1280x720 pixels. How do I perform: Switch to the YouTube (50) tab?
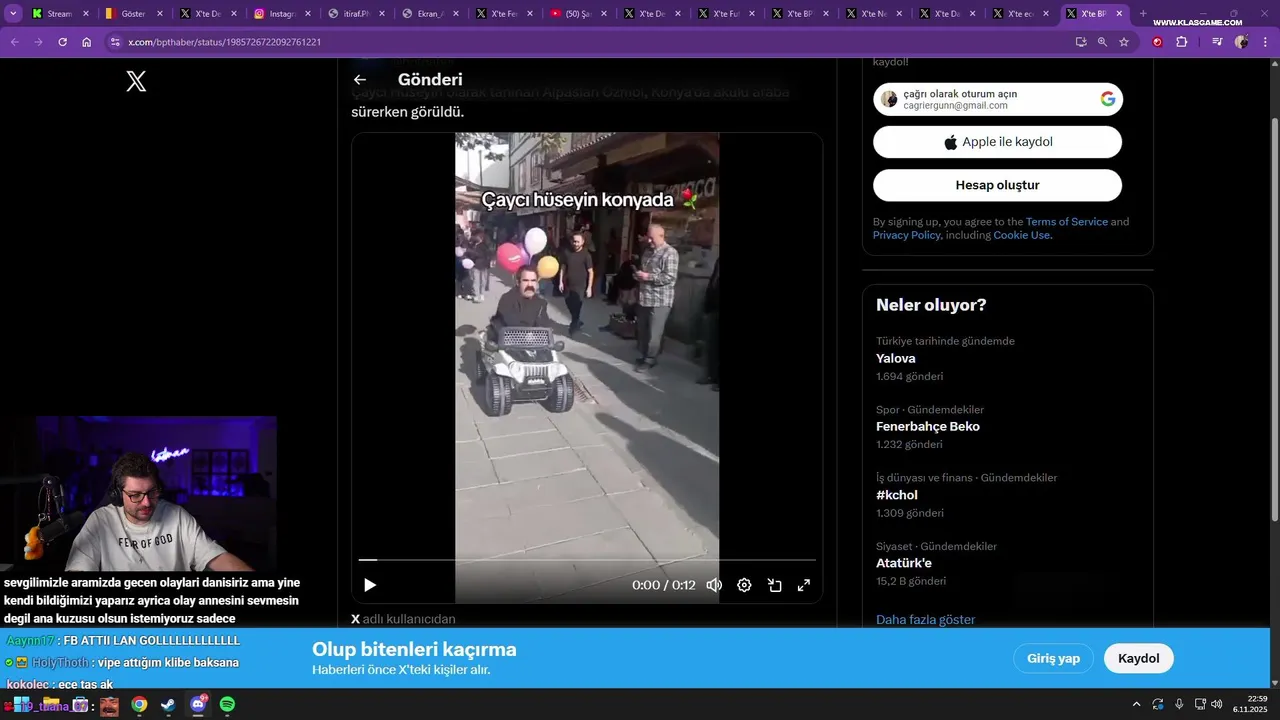click(x=577, y=14)
